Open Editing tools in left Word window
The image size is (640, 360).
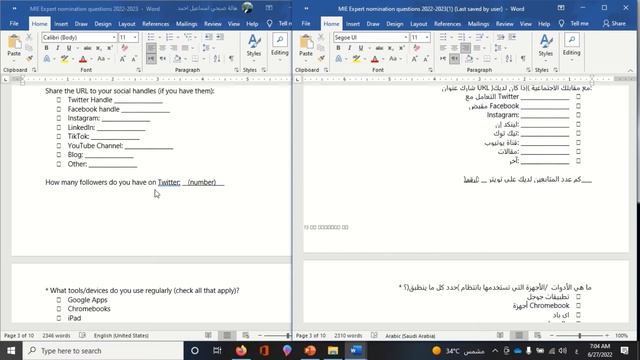point(280,46)
